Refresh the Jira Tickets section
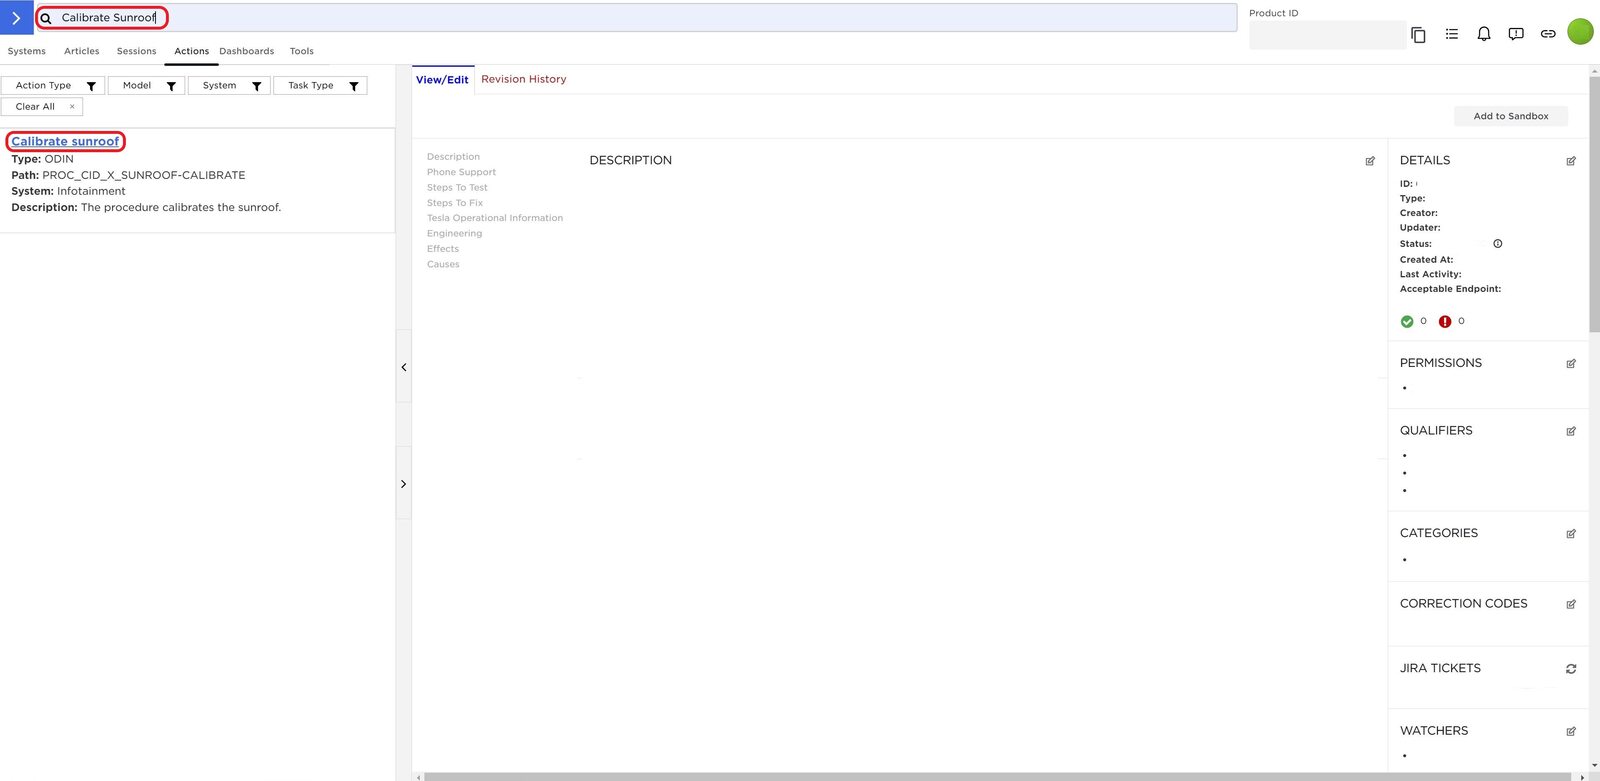Image resolution: width=1600 pixels, height=781 pixels. (x=1571, y=669)
